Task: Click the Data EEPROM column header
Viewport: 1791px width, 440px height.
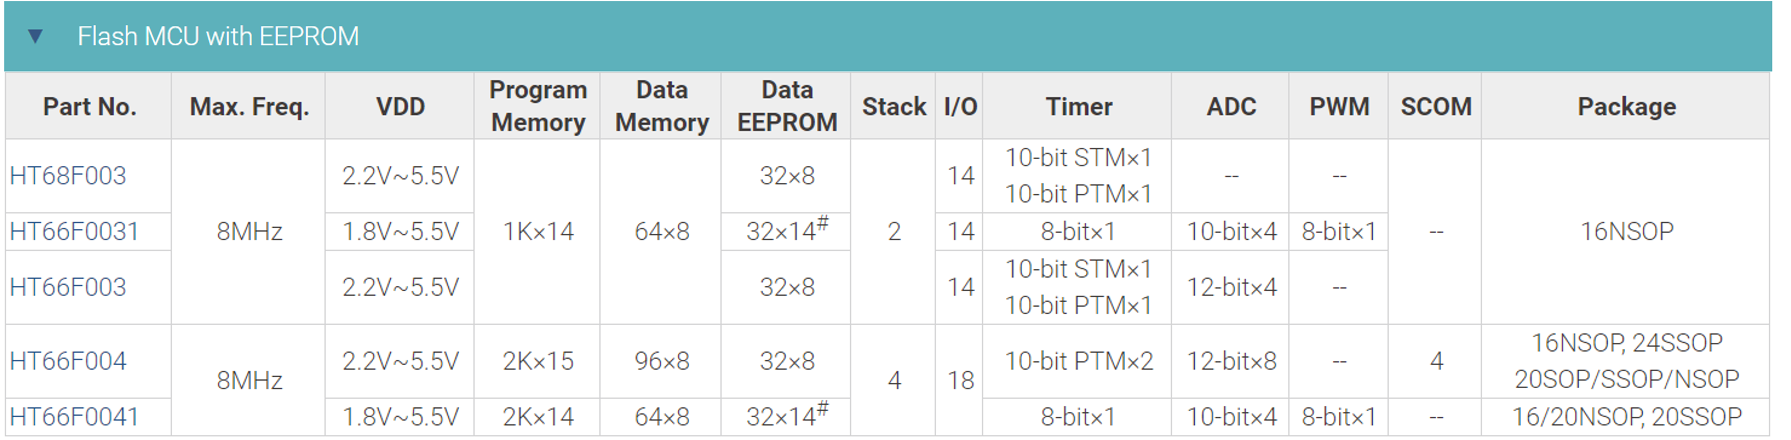Action: (787, 106)
